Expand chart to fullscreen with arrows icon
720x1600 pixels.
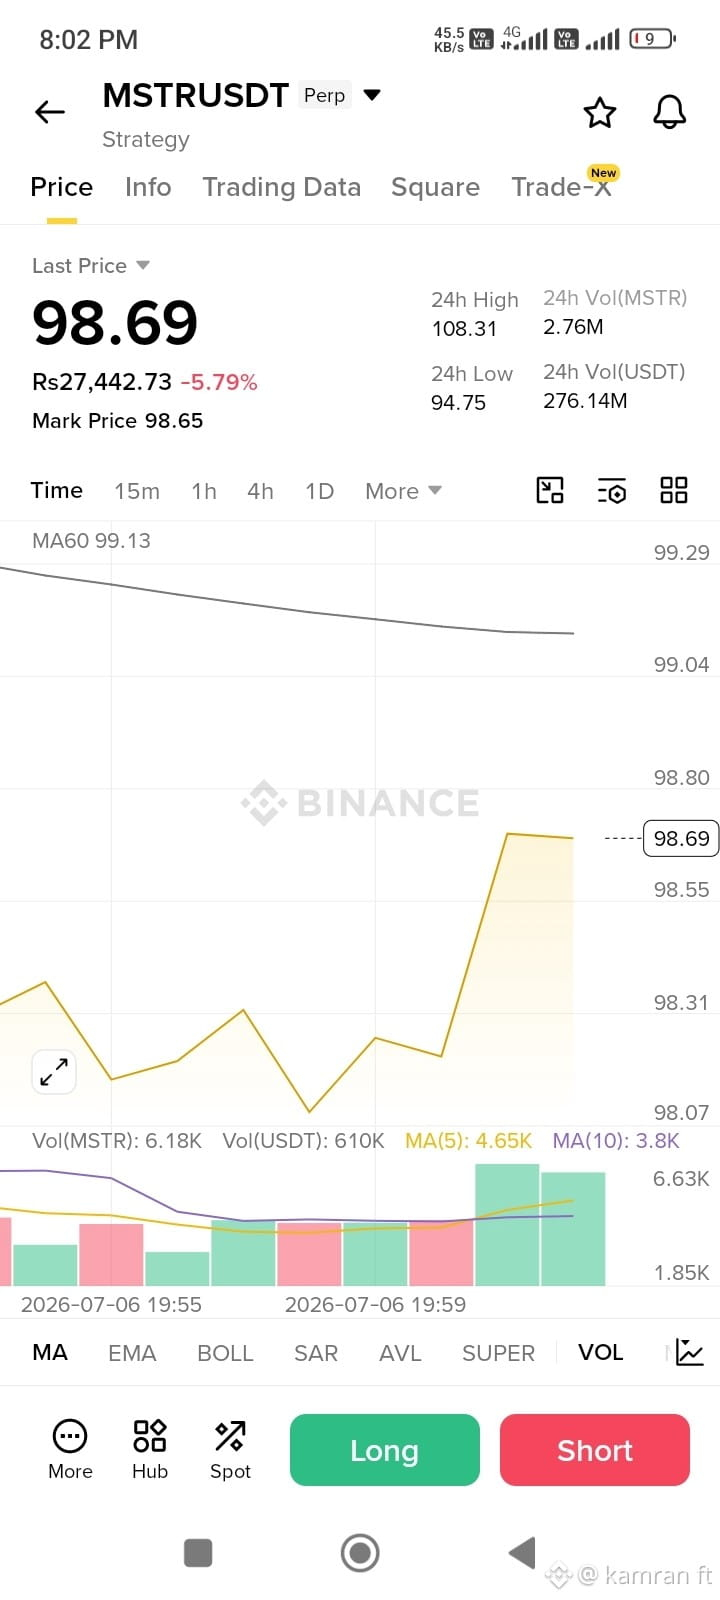pos(54,1072)
